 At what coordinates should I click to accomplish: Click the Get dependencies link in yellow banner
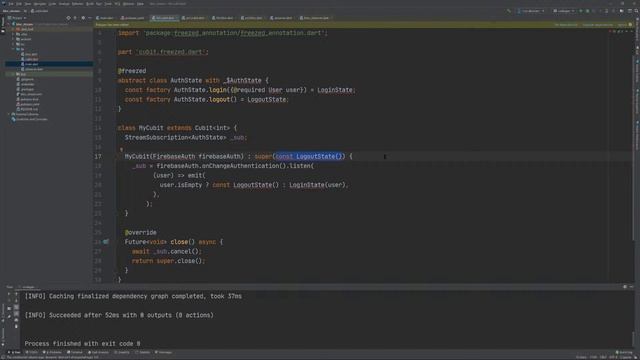click(566, 25)
